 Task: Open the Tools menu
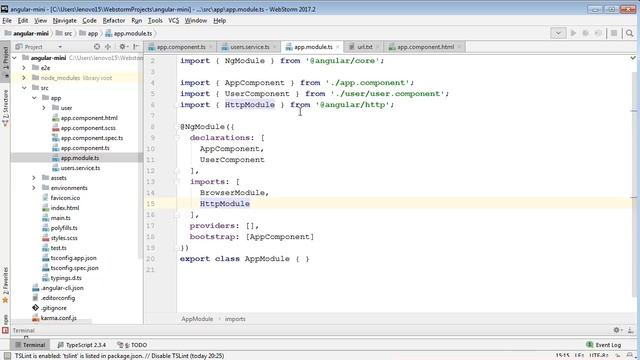[155, 20]
